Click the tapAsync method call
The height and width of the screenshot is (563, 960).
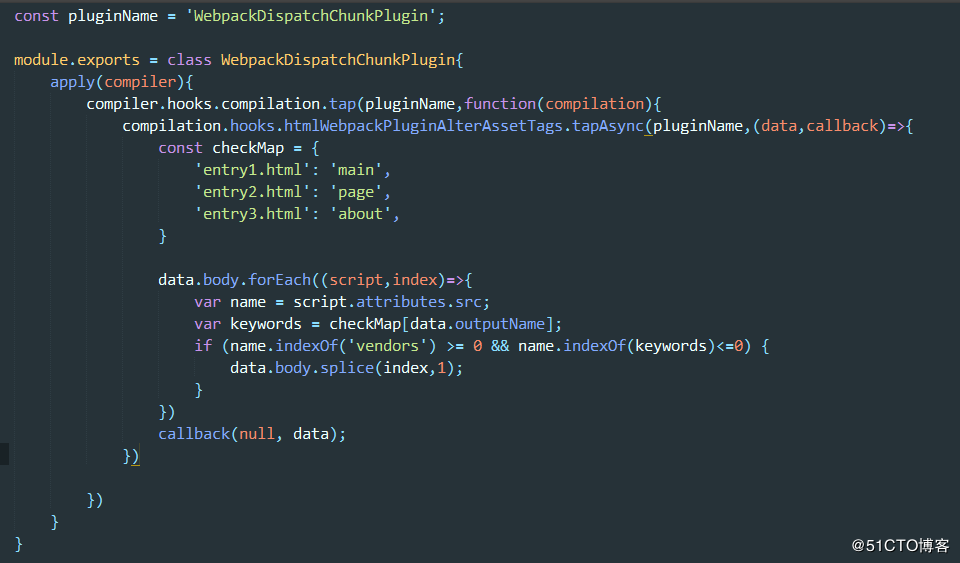pos(607,126)
